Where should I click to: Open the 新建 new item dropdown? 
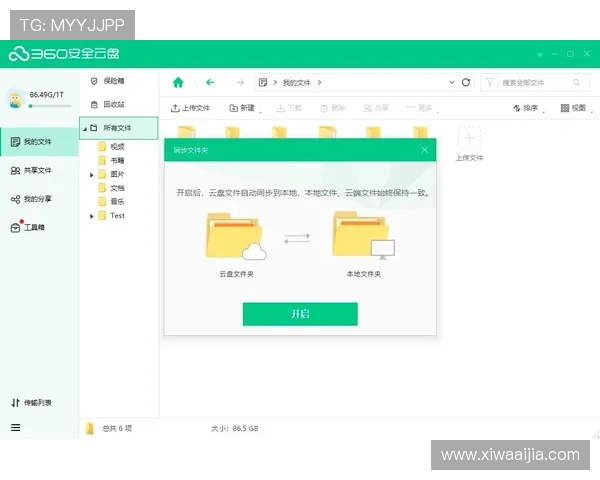[245, 108]
